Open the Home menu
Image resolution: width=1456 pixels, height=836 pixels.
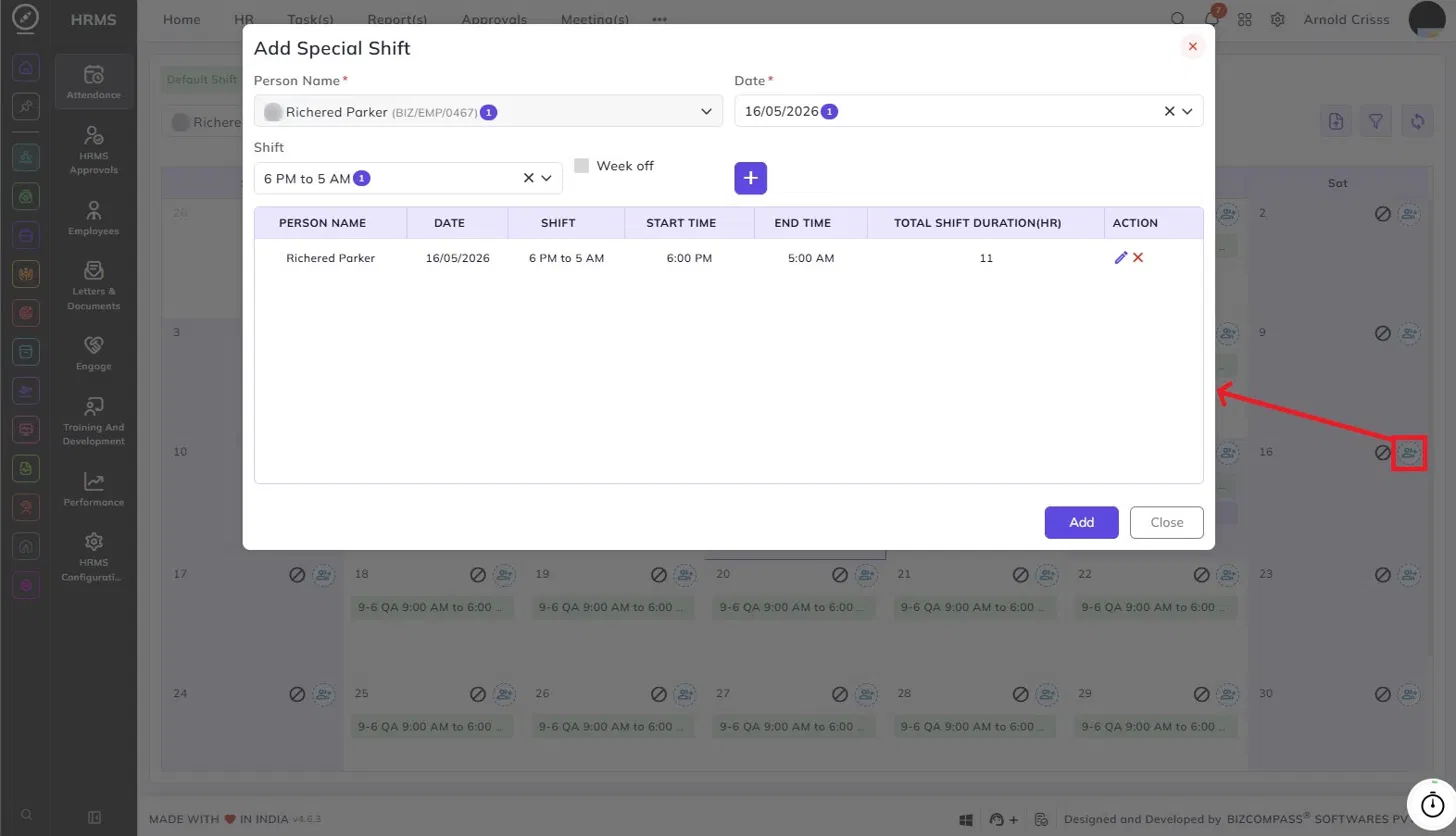(181, 20)
